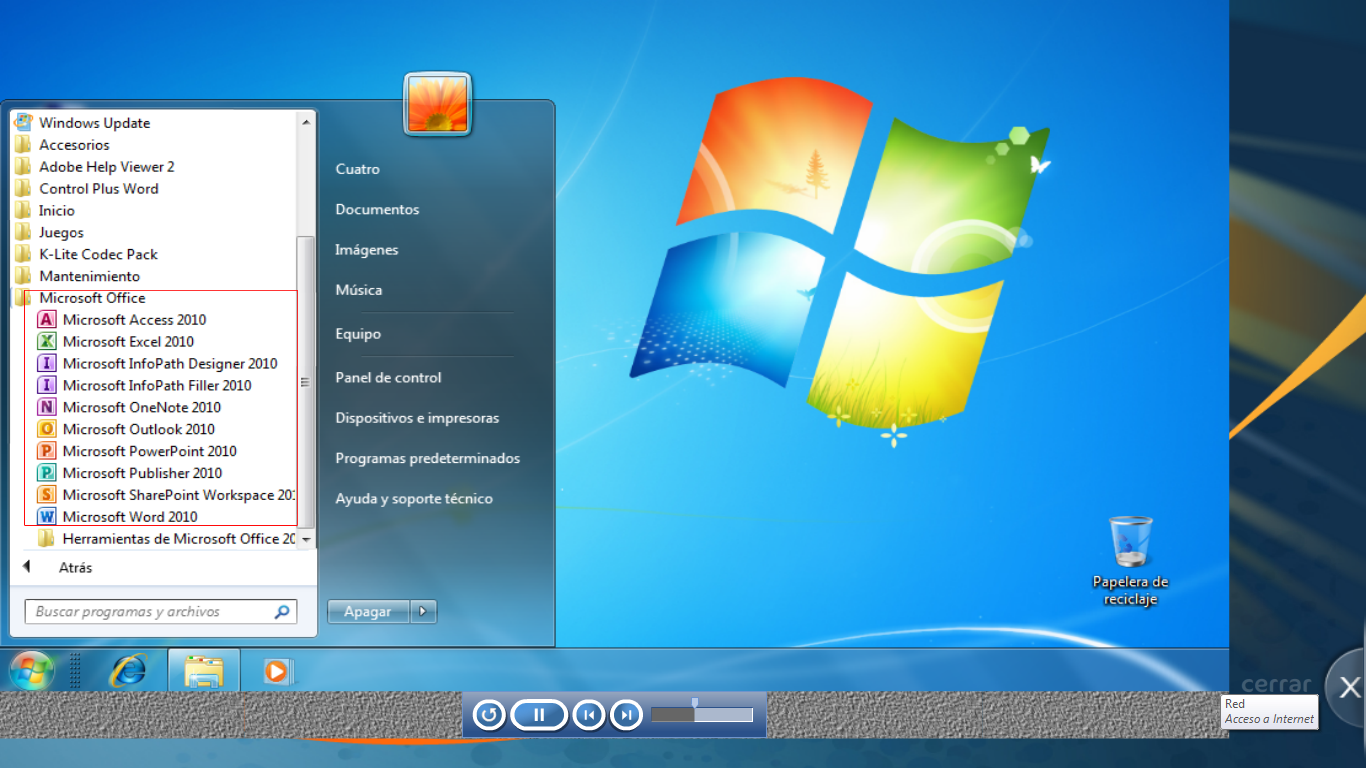Restart the tutorial playback
The height and width of the screenshot is (768, 1366).
coord(489,714)
